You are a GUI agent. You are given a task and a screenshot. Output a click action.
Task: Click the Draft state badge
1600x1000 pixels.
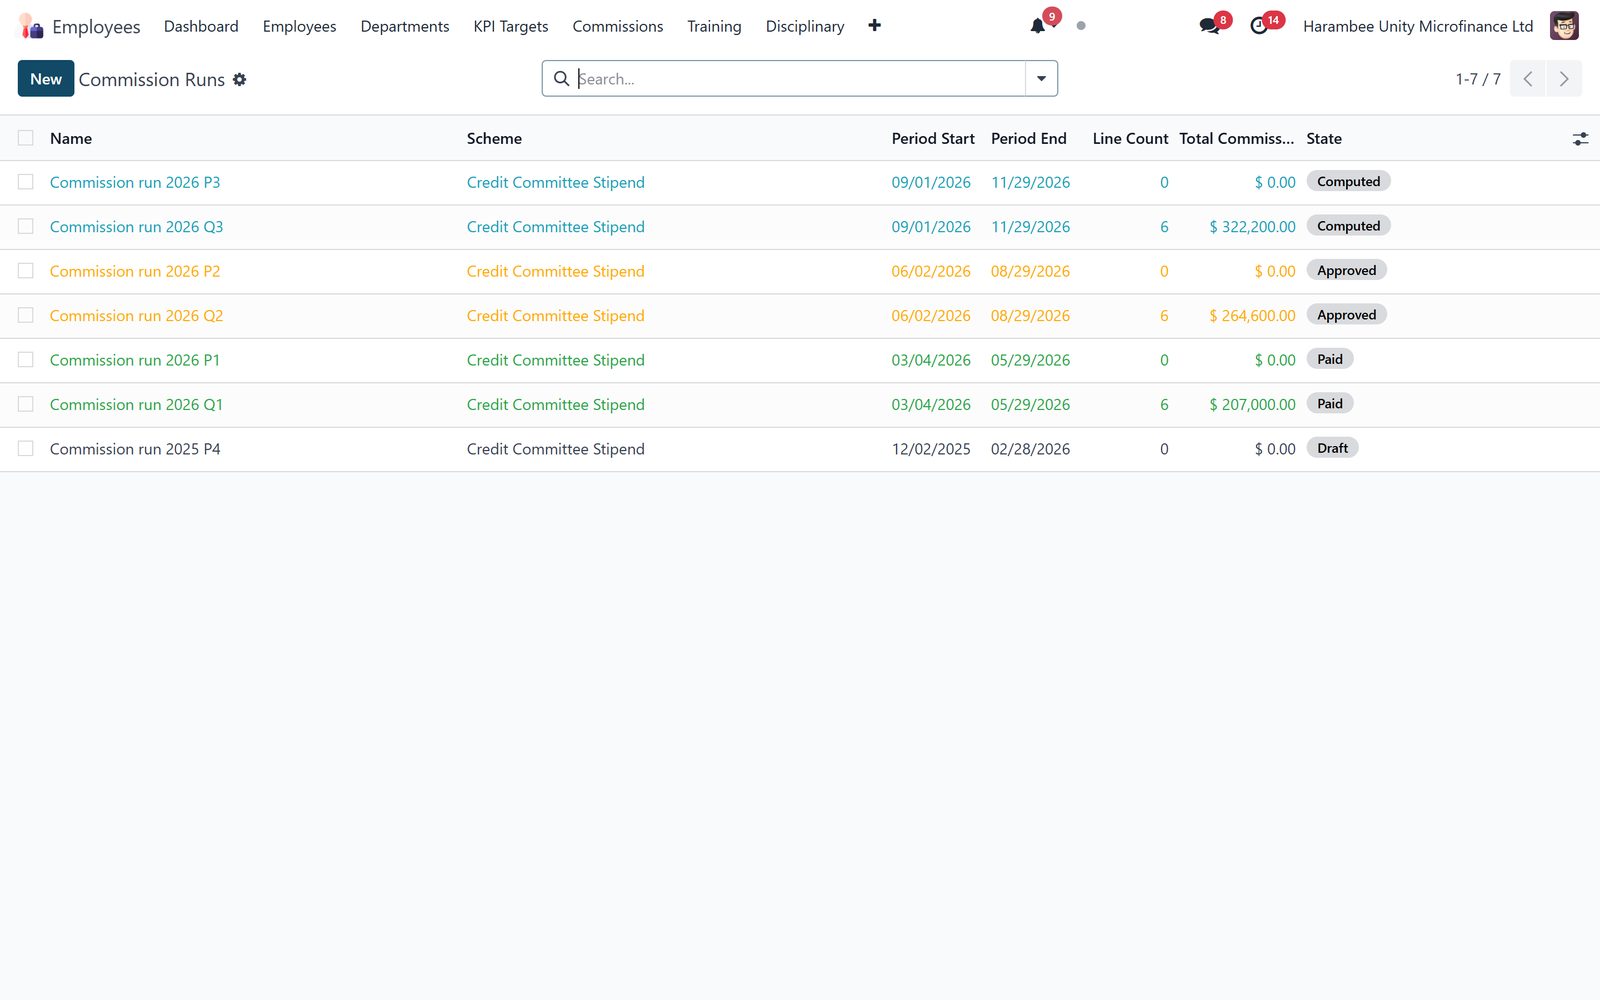click(1332, 448)
